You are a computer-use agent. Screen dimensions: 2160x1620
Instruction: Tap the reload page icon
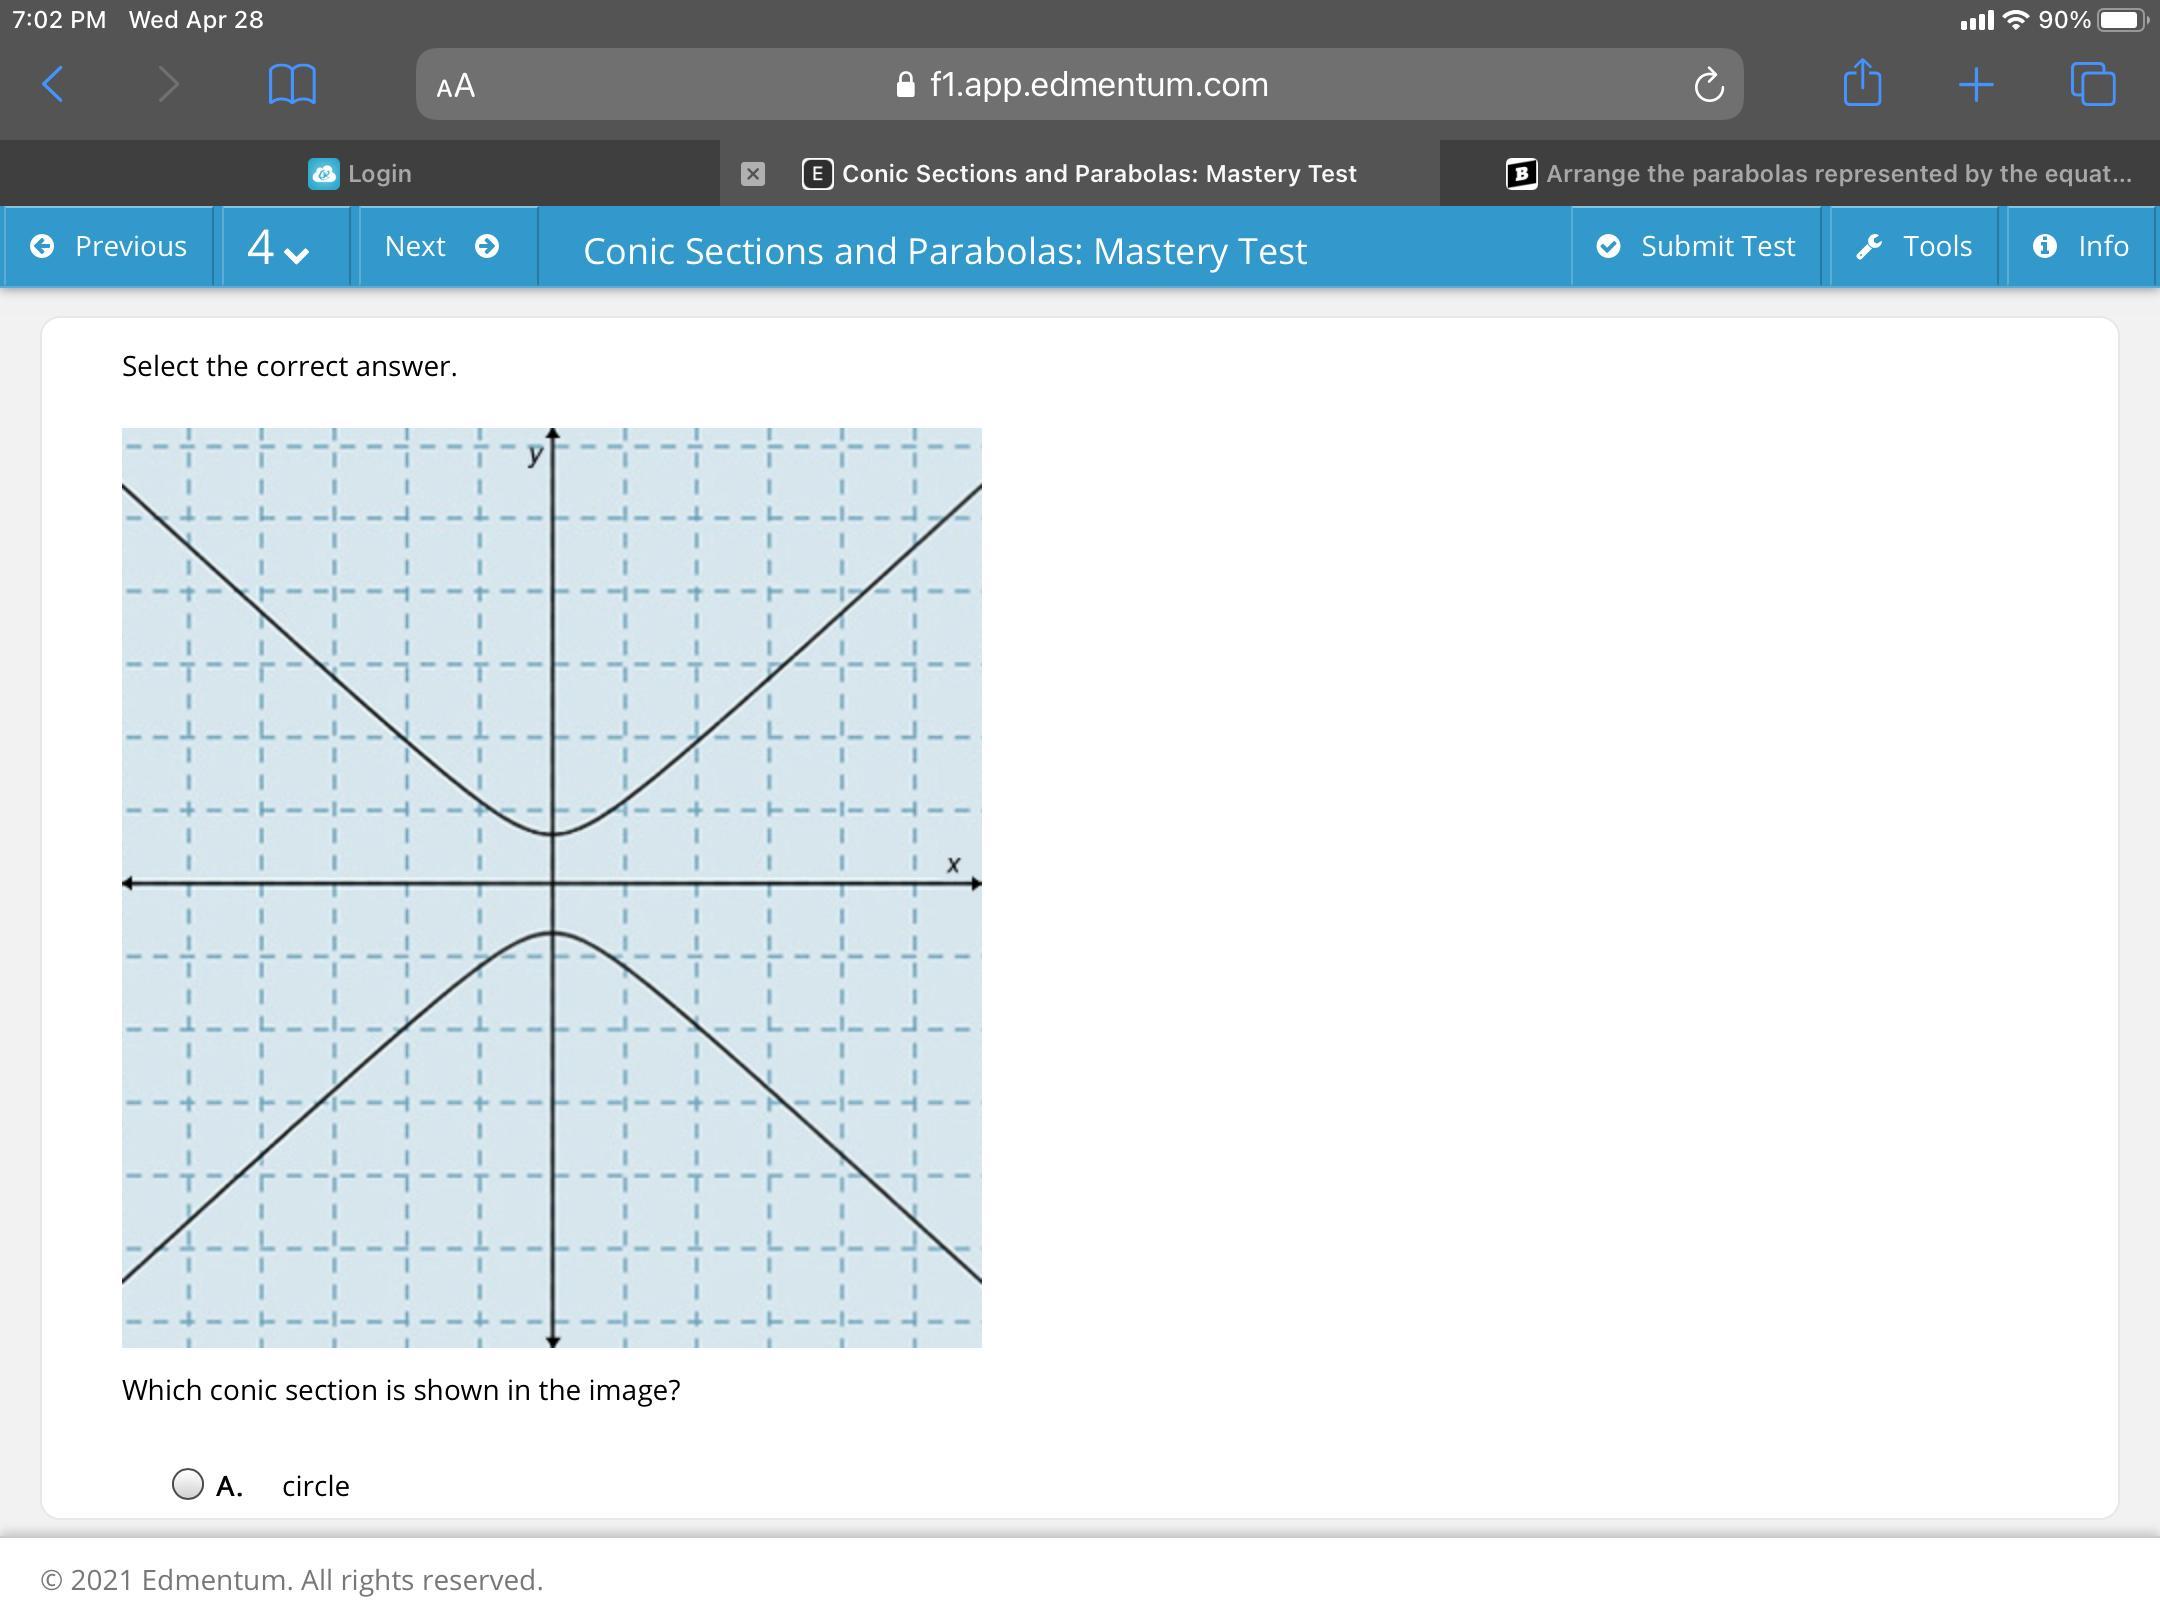[x=1708, y=85]
